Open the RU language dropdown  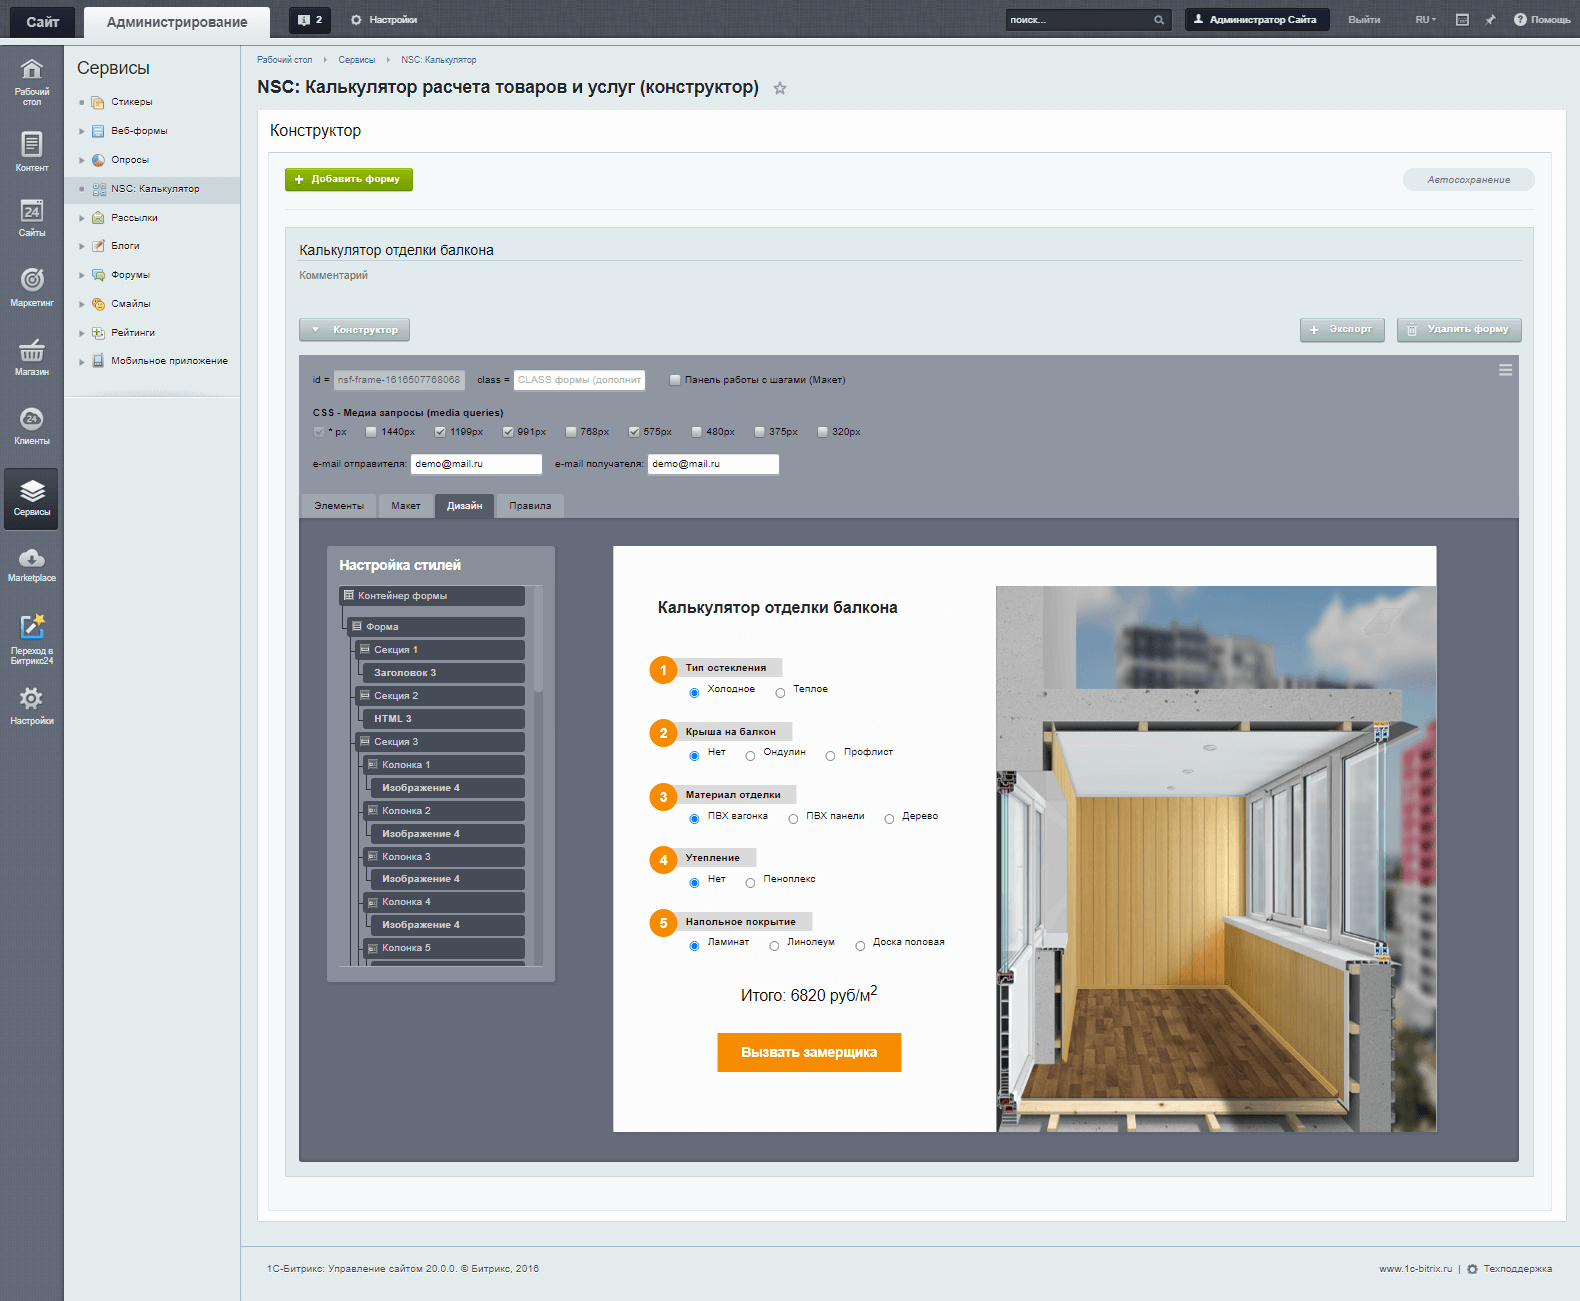point(1425,20)
